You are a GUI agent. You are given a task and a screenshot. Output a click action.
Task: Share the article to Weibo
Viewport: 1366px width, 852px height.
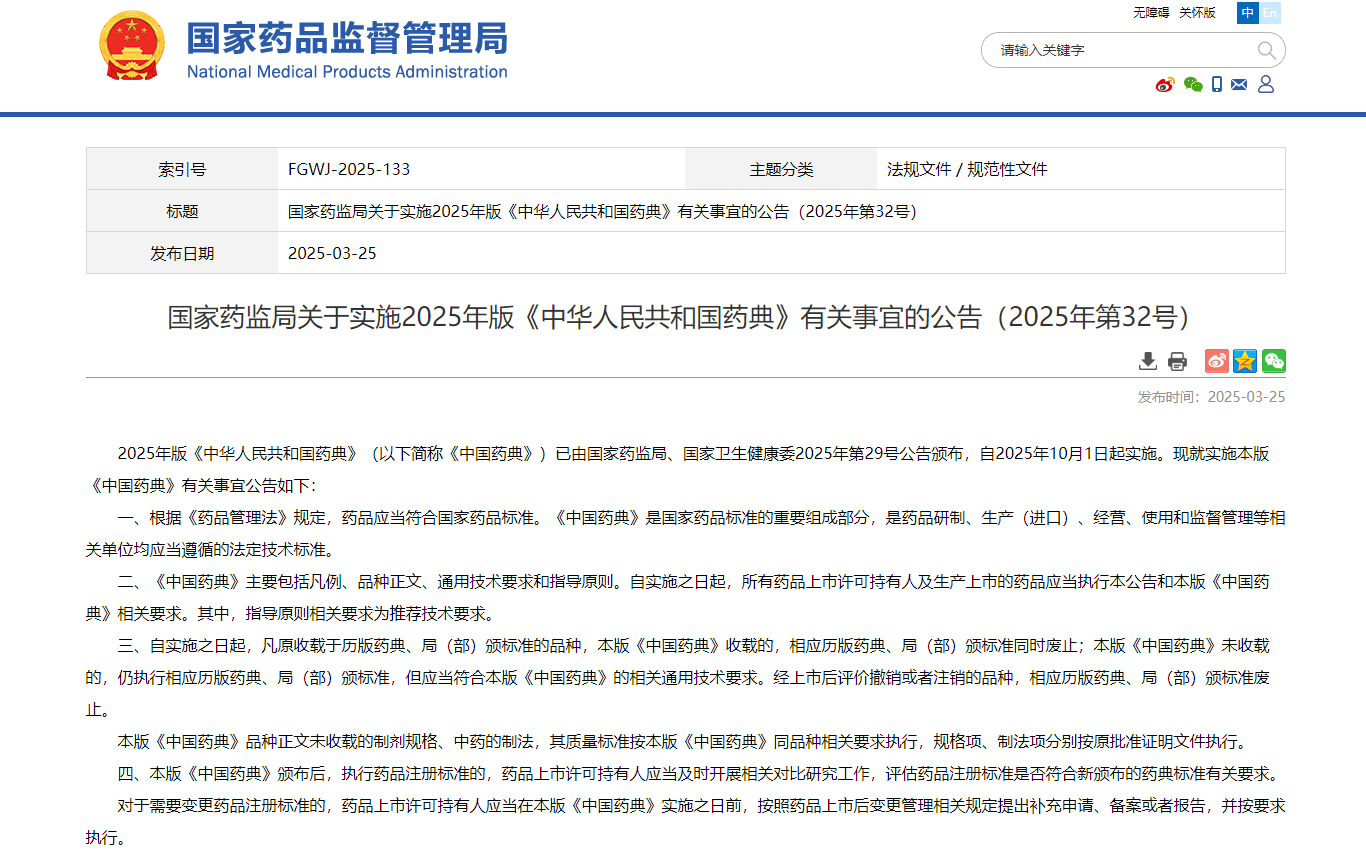(x=1216, y=361)
